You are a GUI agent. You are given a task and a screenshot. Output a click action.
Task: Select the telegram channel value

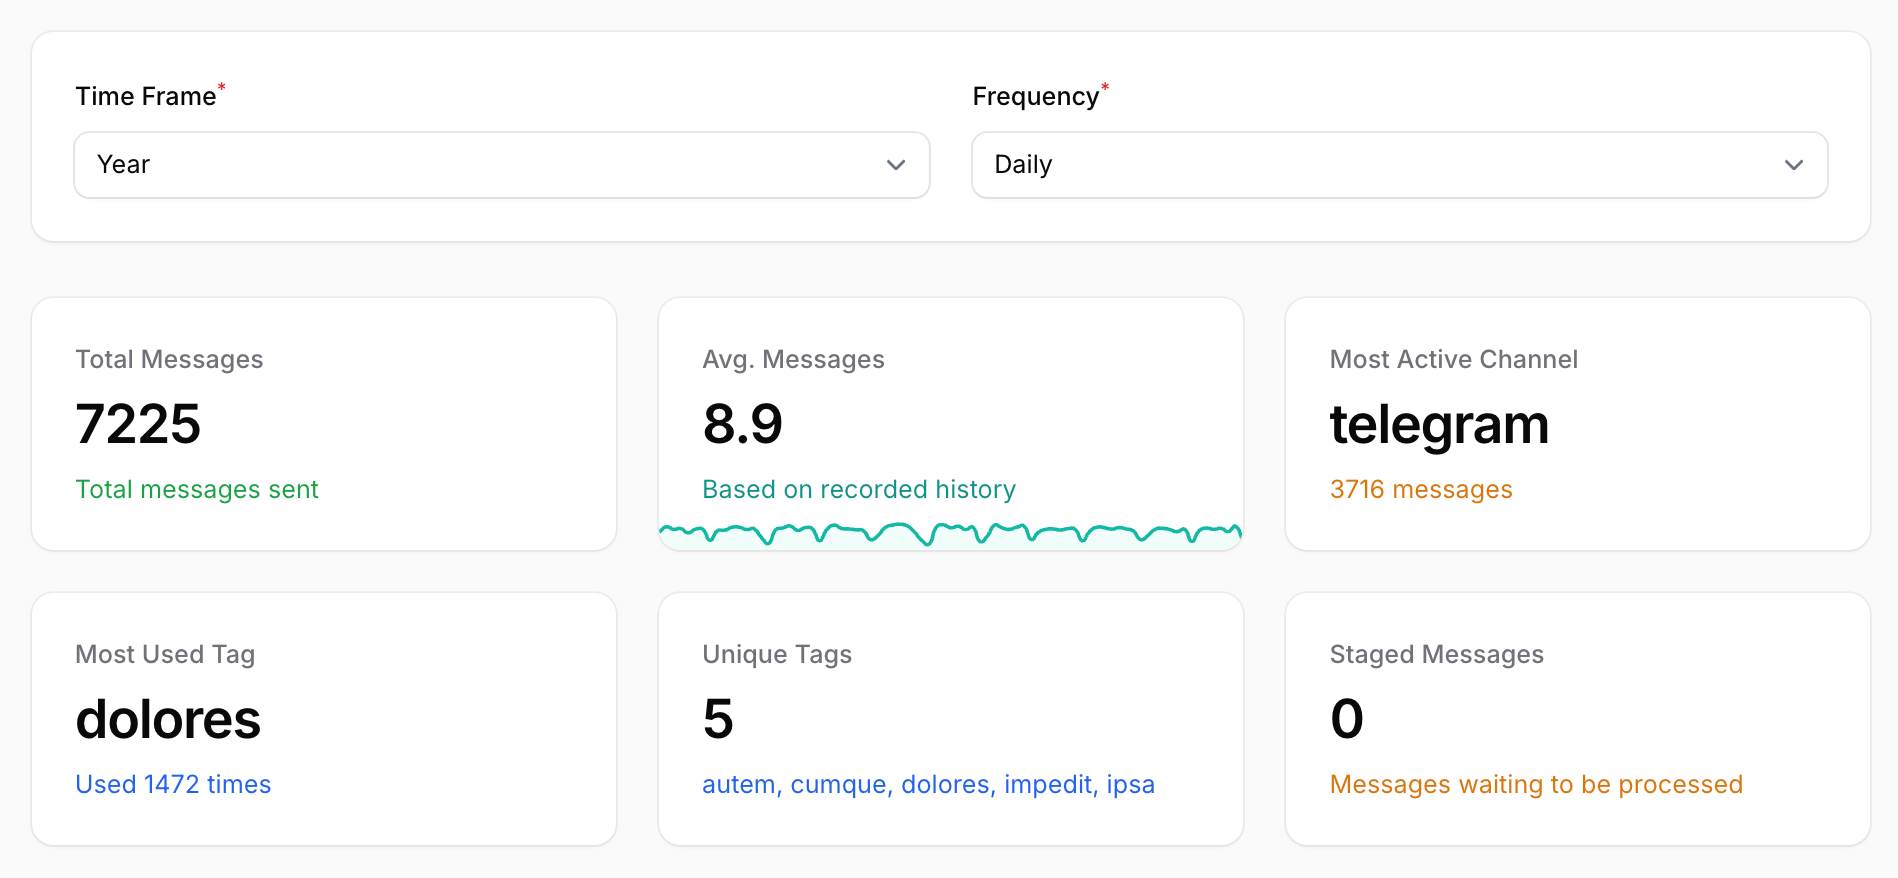pyautogui.click(x=1440, y=424)
